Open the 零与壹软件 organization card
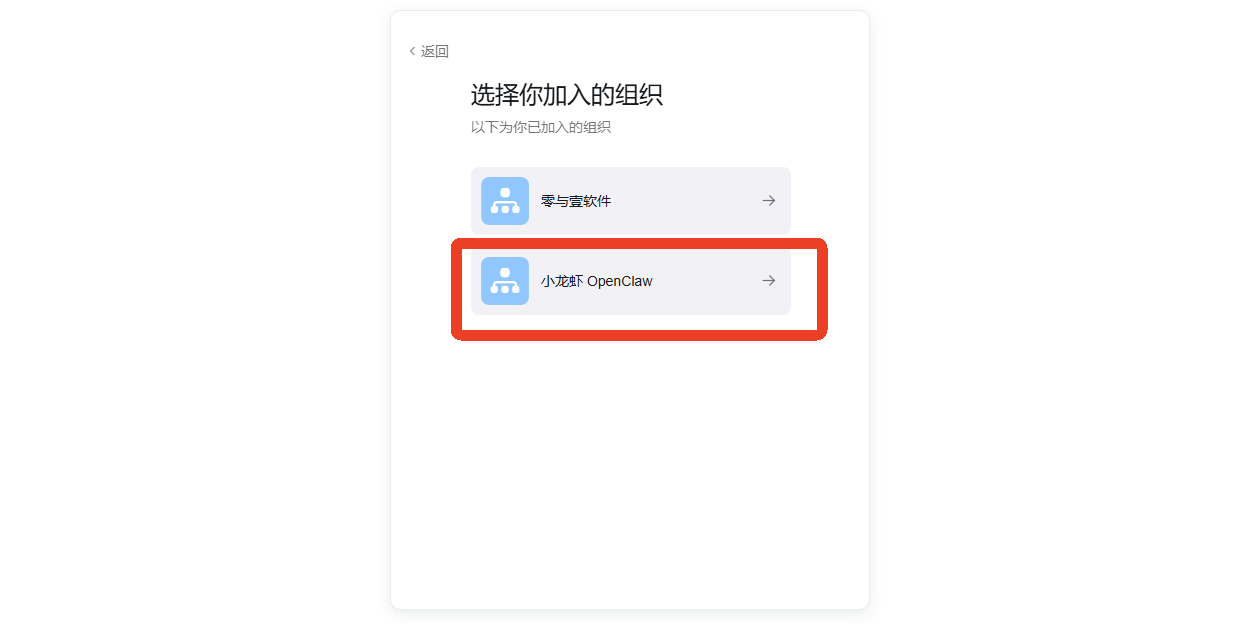 (x=631, y=201)
